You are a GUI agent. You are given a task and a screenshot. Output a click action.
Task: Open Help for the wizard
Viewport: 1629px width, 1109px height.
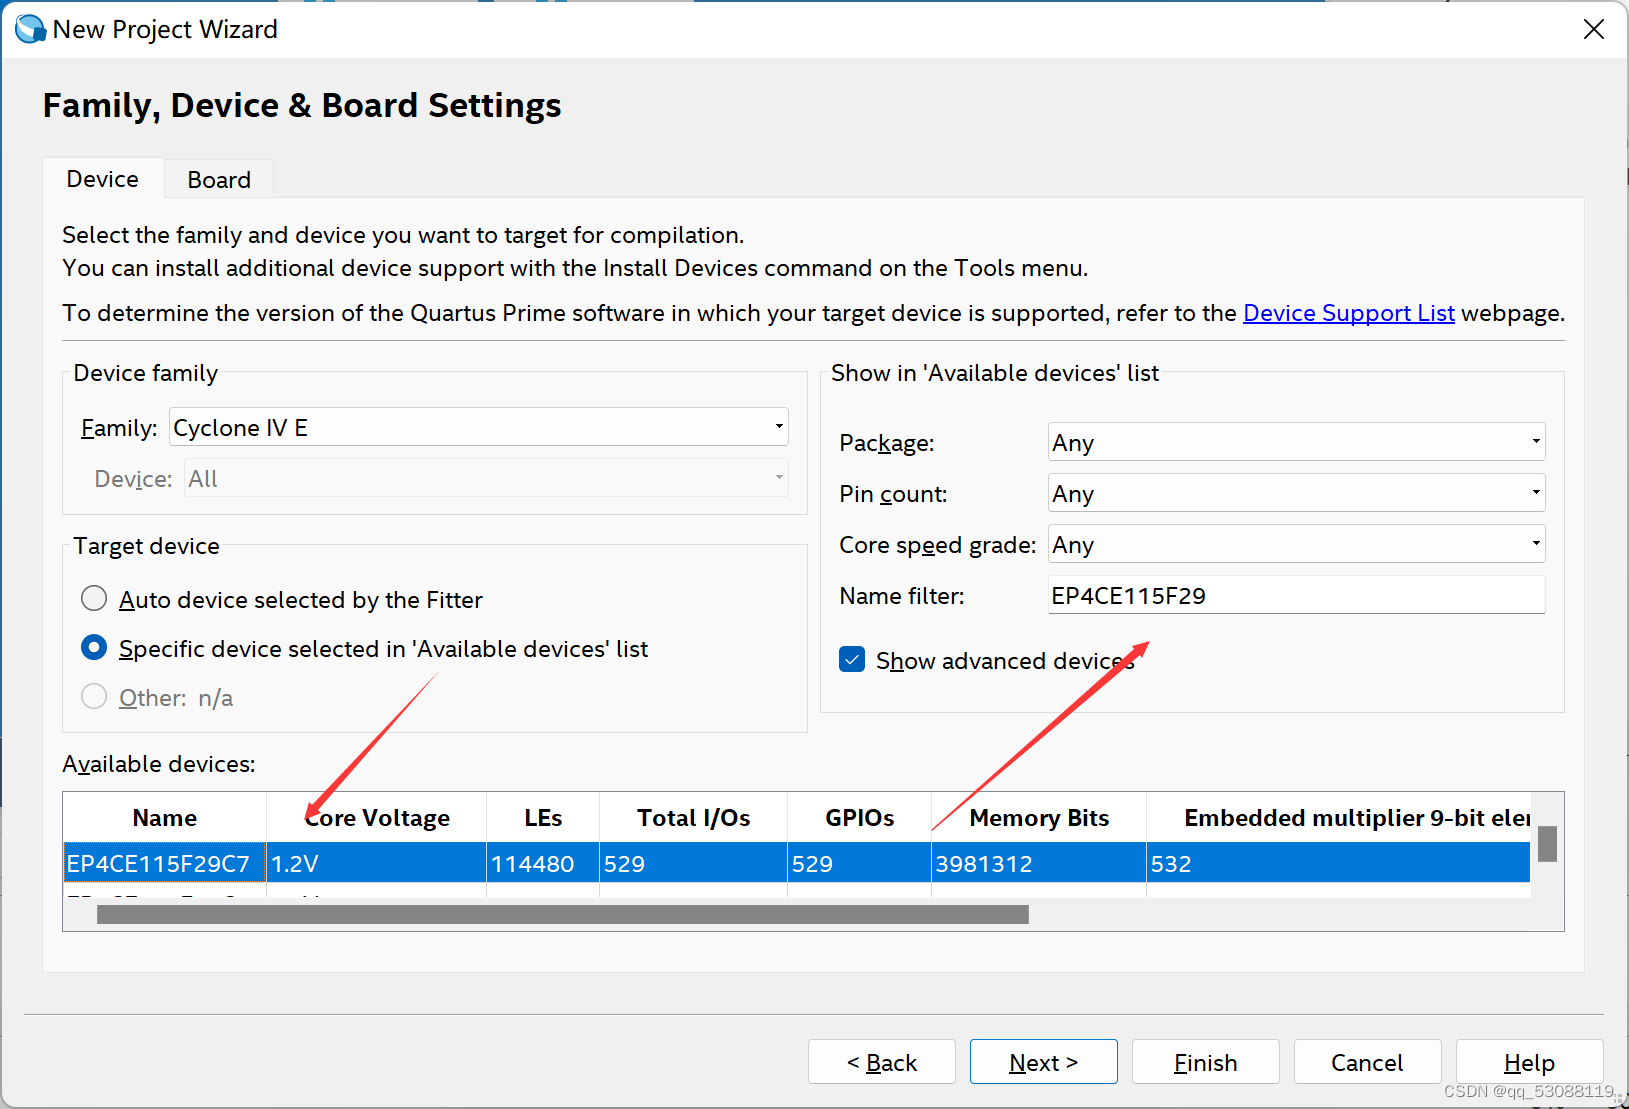[1530, 1062]
